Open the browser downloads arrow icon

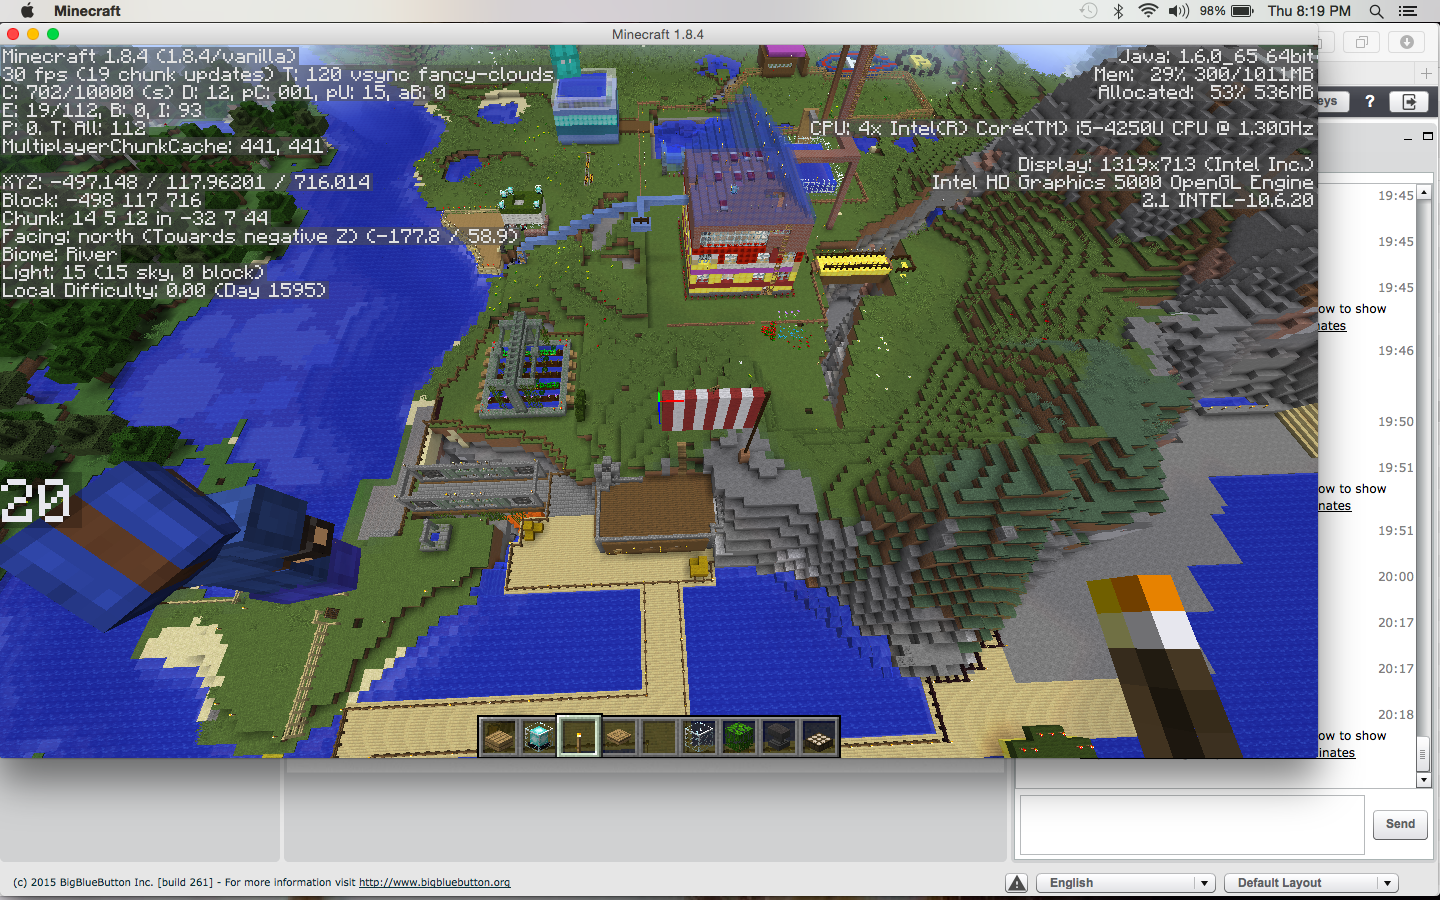point(1407,42)
